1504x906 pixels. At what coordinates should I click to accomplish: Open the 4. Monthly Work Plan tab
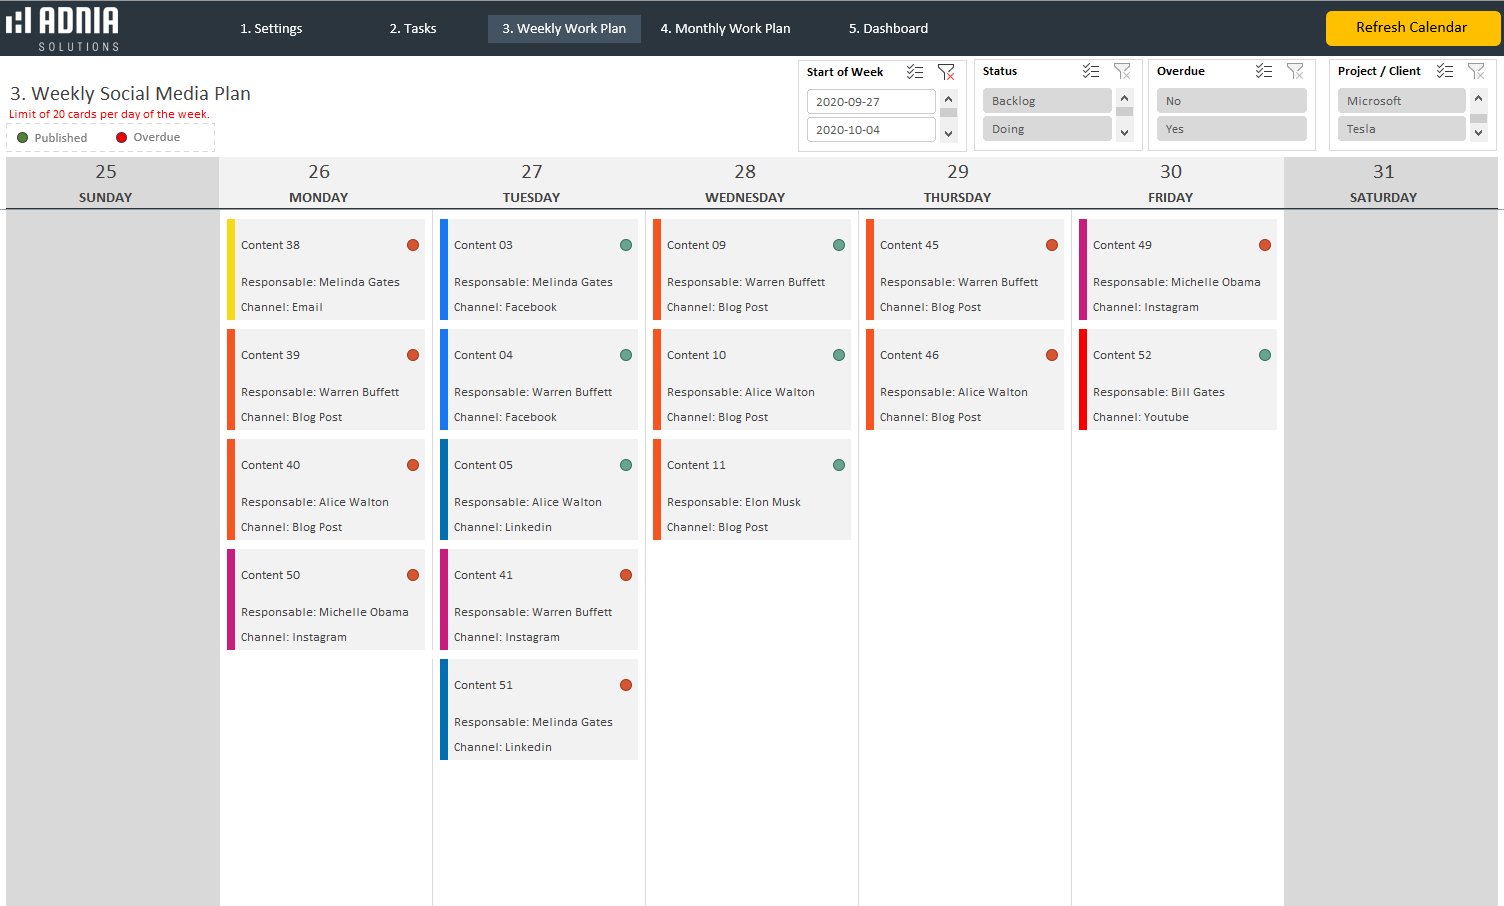pos(725,28)
